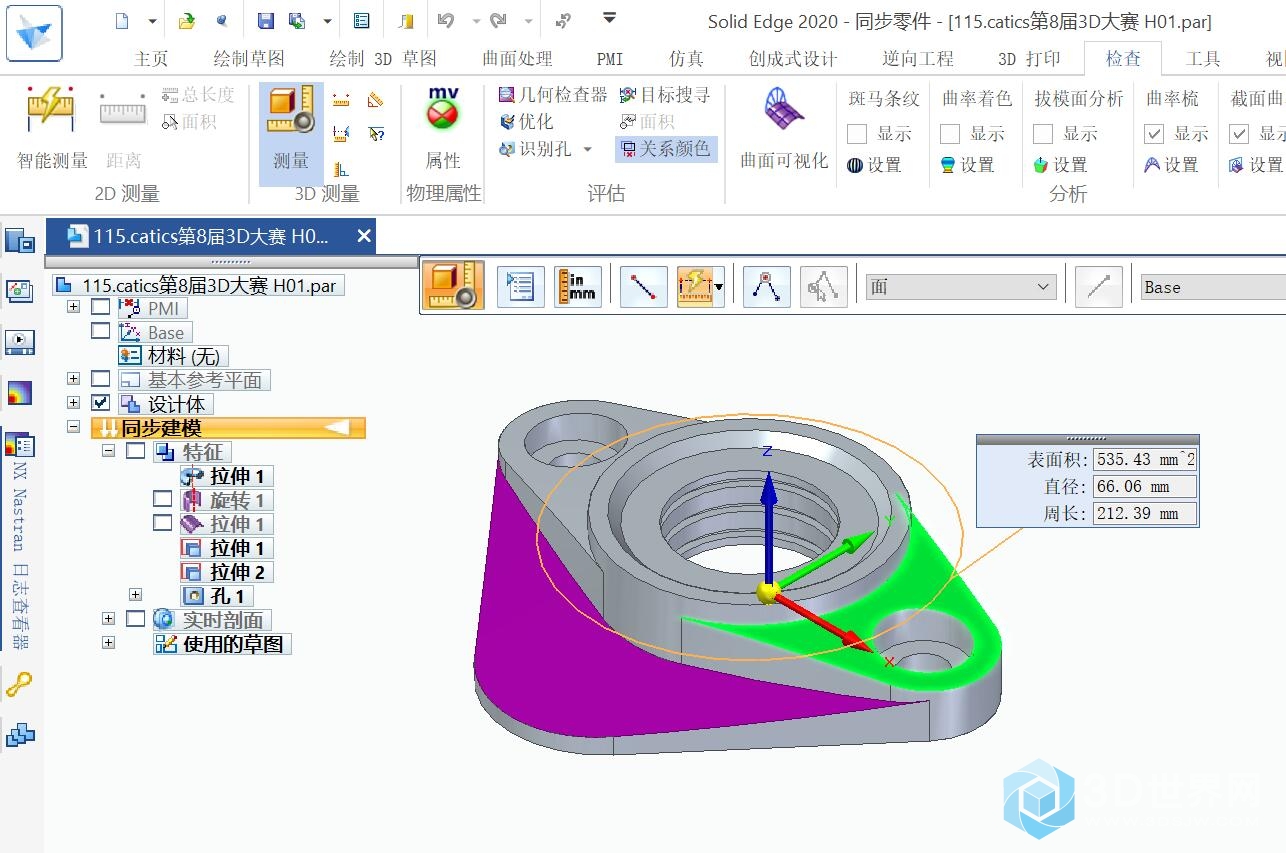This screenshot has height=853, width=1286.
Task: Open the New document dropdown arrow
Action: (151, 20)
